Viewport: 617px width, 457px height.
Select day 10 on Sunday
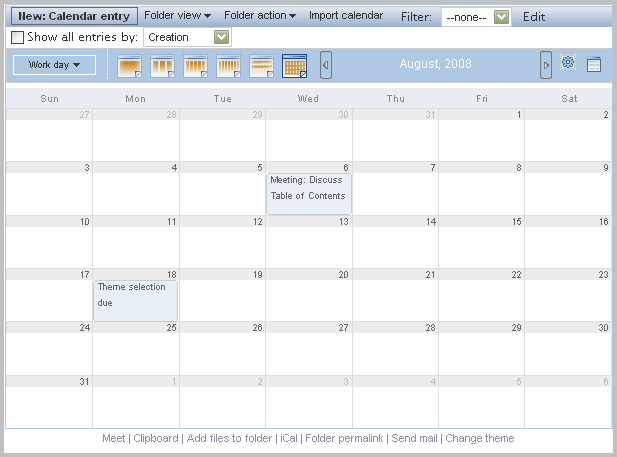pos(85,222)
